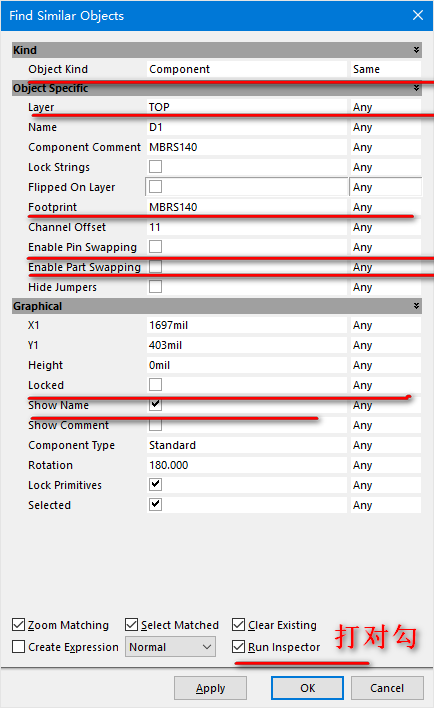
Task: Click the Rotation value 180.000 field
Action: pyautogui.click(x=247, y=465)
